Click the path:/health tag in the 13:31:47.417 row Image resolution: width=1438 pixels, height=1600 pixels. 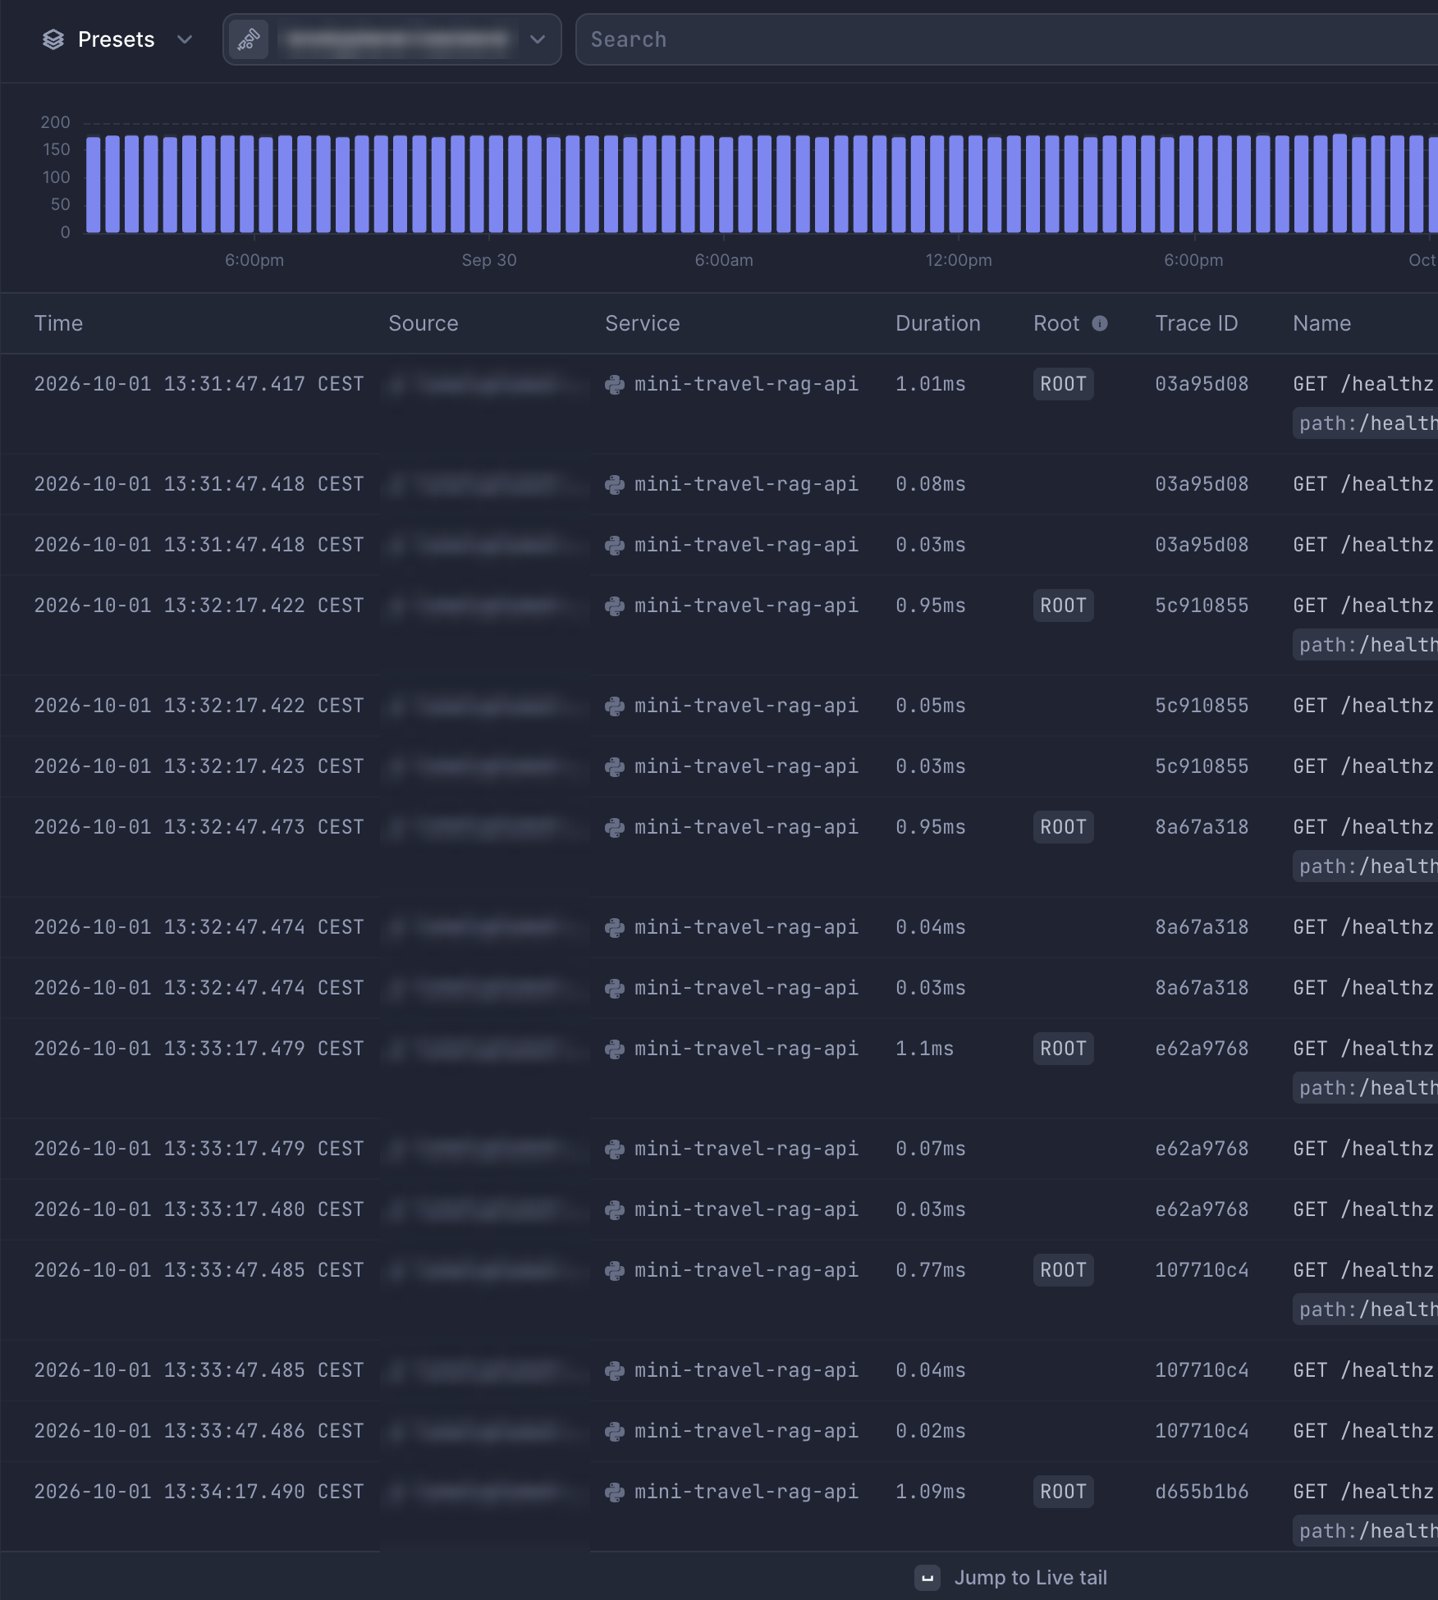point(1365,423)
